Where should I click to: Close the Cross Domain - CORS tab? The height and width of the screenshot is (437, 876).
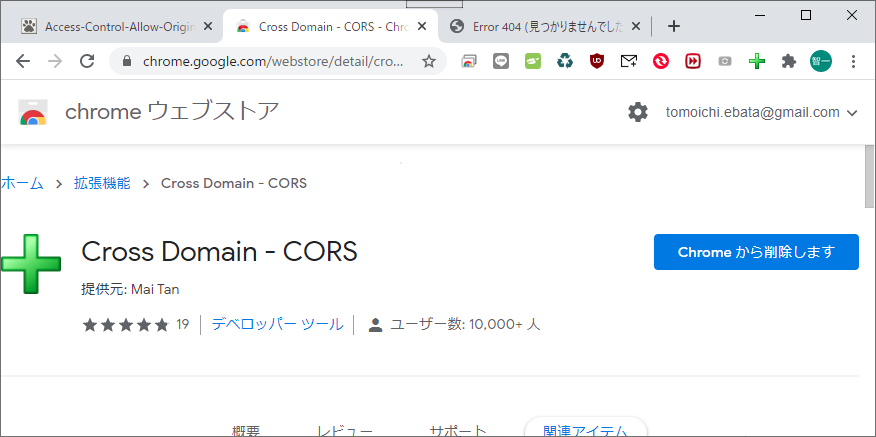click(x=424, y=26)
